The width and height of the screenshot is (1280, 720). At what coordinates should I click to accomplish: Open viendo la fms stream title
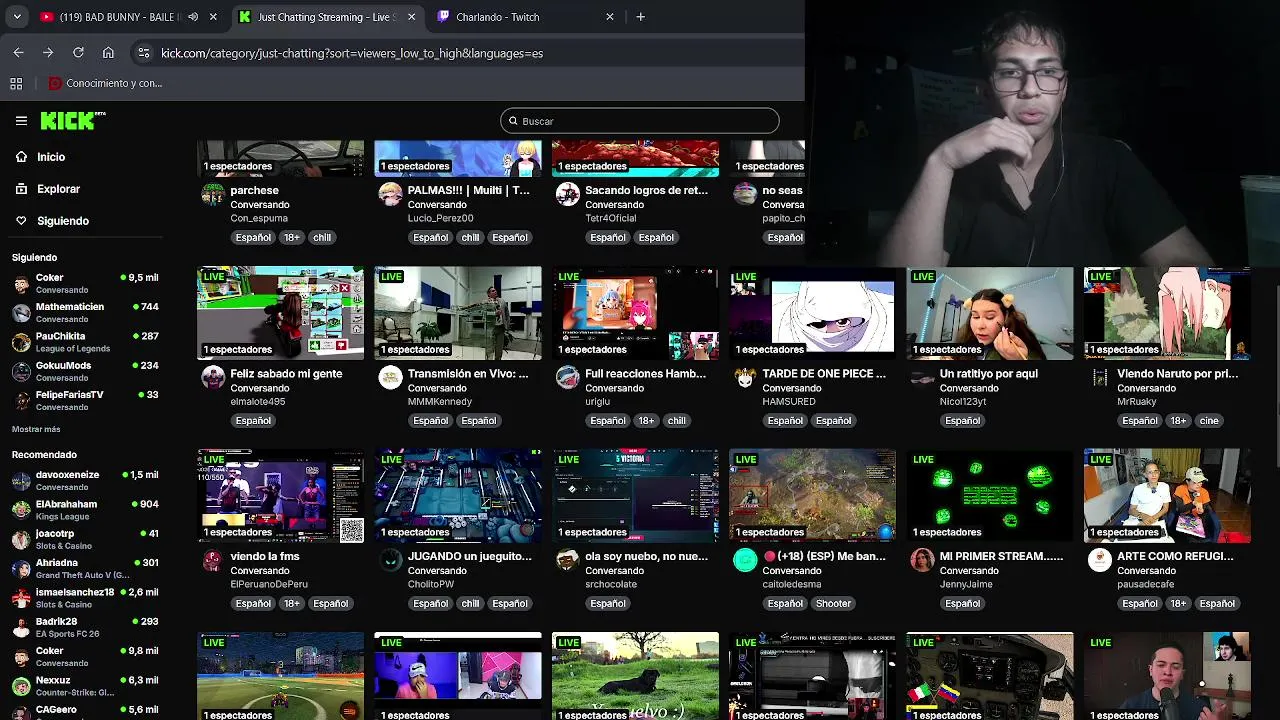264,556
